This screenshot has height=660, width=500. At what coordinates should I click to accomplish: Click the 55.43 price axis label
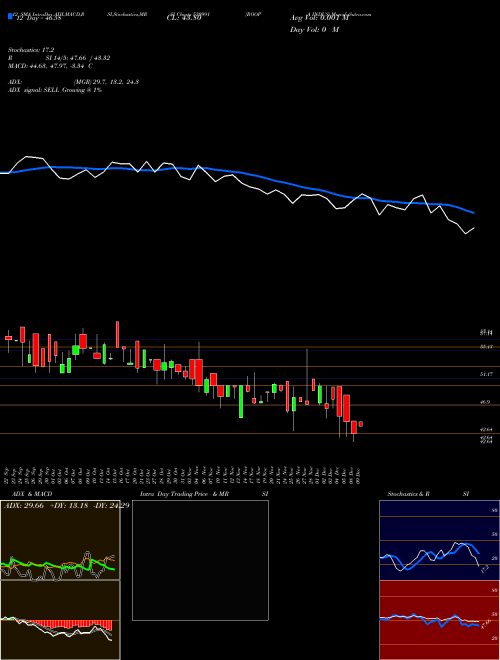click(x=486, y=347)
